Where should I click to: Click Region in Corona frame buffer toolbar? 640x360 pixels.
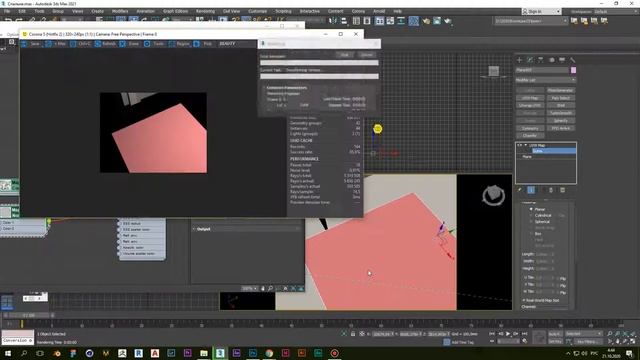pos(179,44)
